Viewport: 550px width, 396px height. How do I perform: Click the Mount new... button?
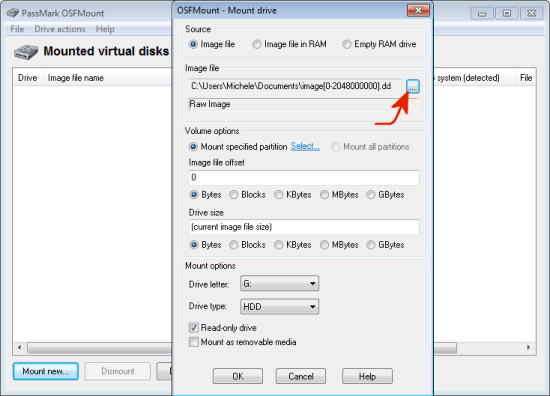46,371
